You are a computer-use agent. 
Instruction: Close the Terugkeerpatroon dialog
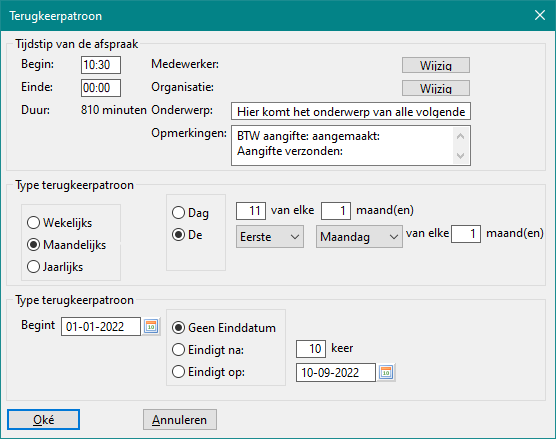[x=540, y=15]
